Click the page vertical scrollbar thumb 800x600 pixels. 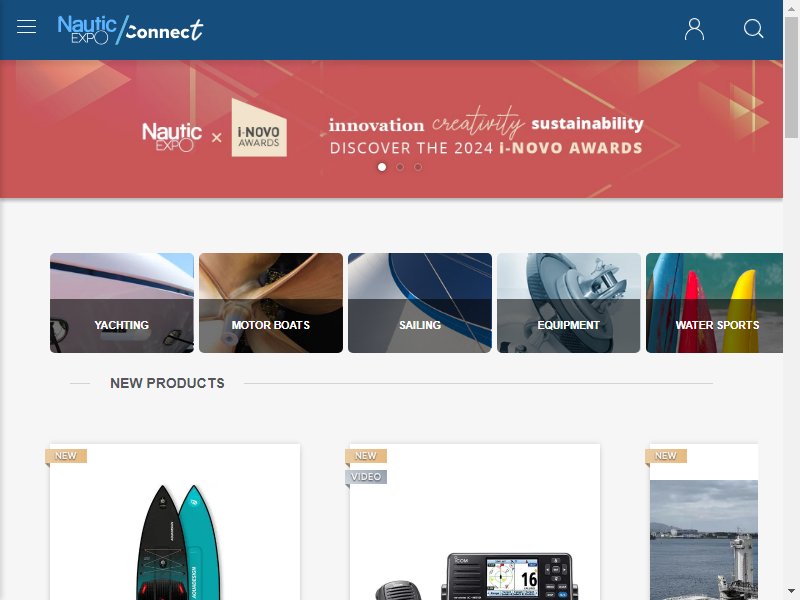coord(791,77)
